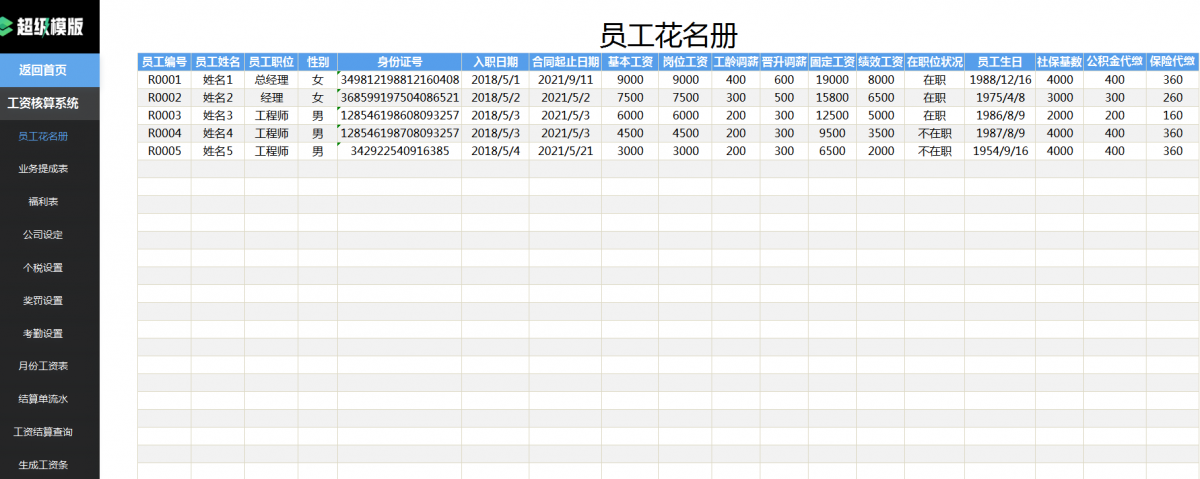
Task: Click the hire date 2018/5/4
Action: coord(495,151)
